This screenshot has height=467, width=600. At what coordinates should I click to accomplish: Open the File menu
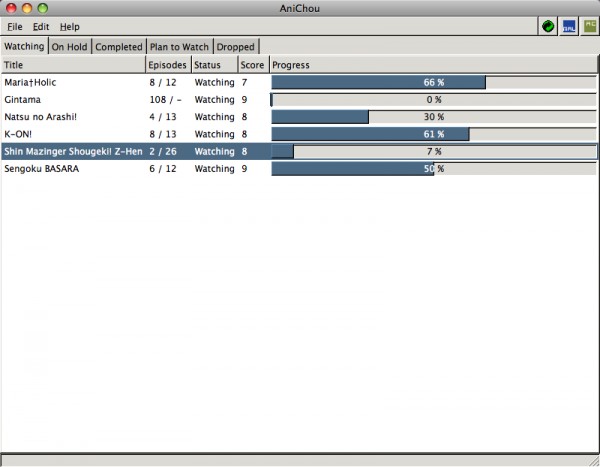tap(15, 27)
